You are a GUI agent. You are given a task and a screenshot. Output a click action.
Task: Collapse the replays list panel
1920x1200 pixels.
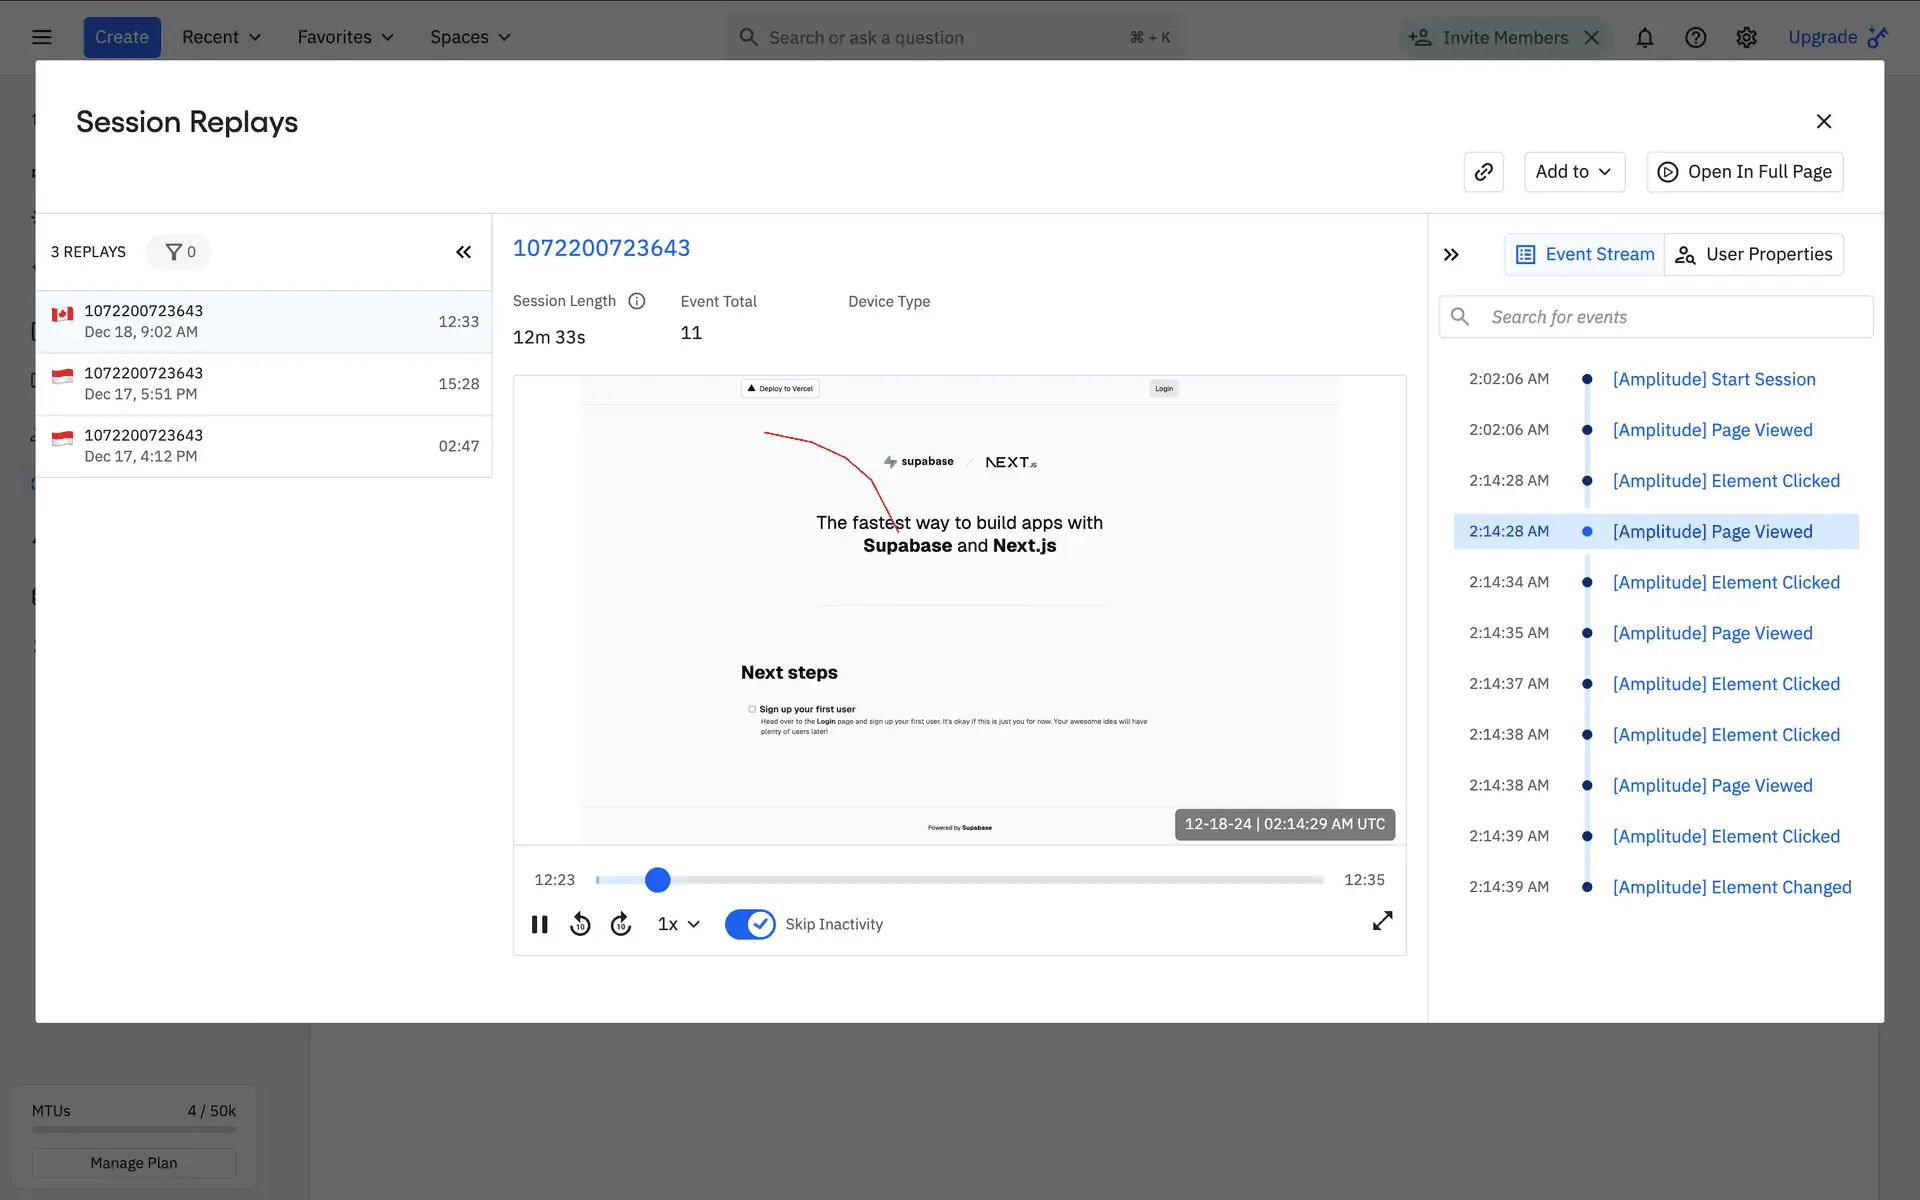pyautogui.click(x=463, y=252)
